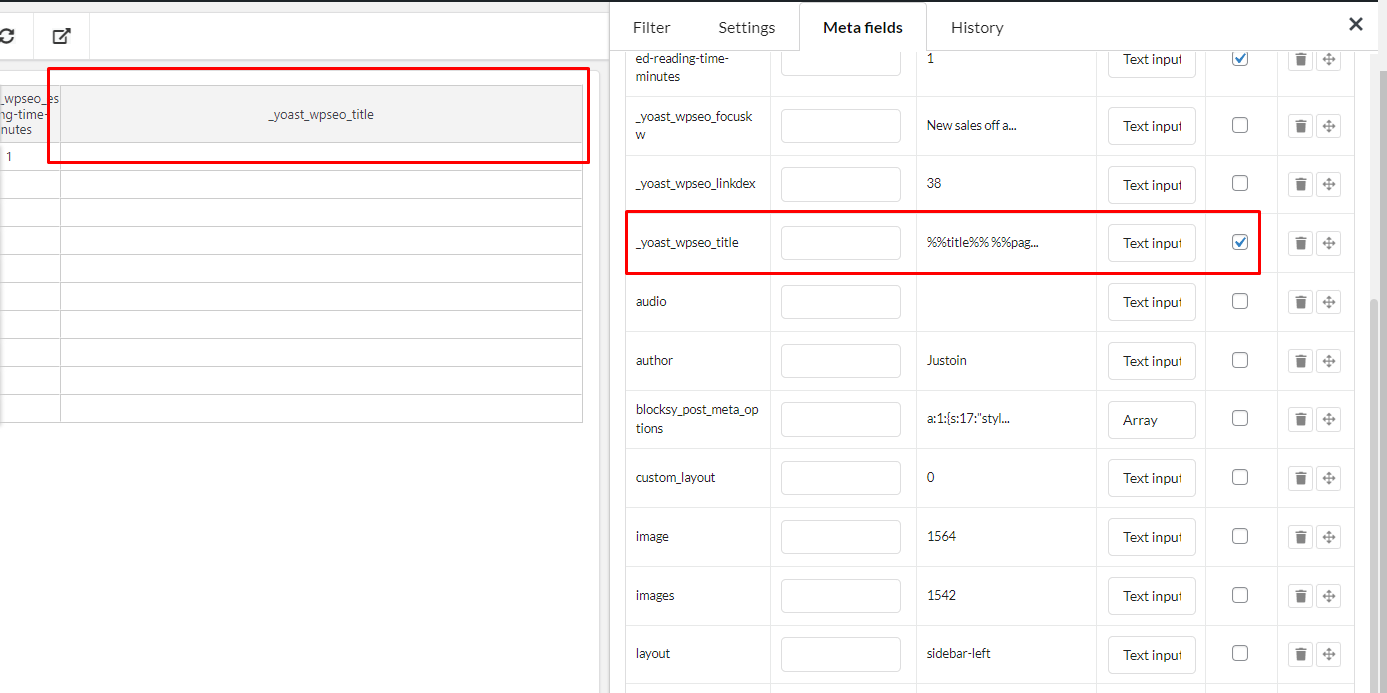The image size is (1387, 693).
Task: Click the title input for layout
Action: 841,654
